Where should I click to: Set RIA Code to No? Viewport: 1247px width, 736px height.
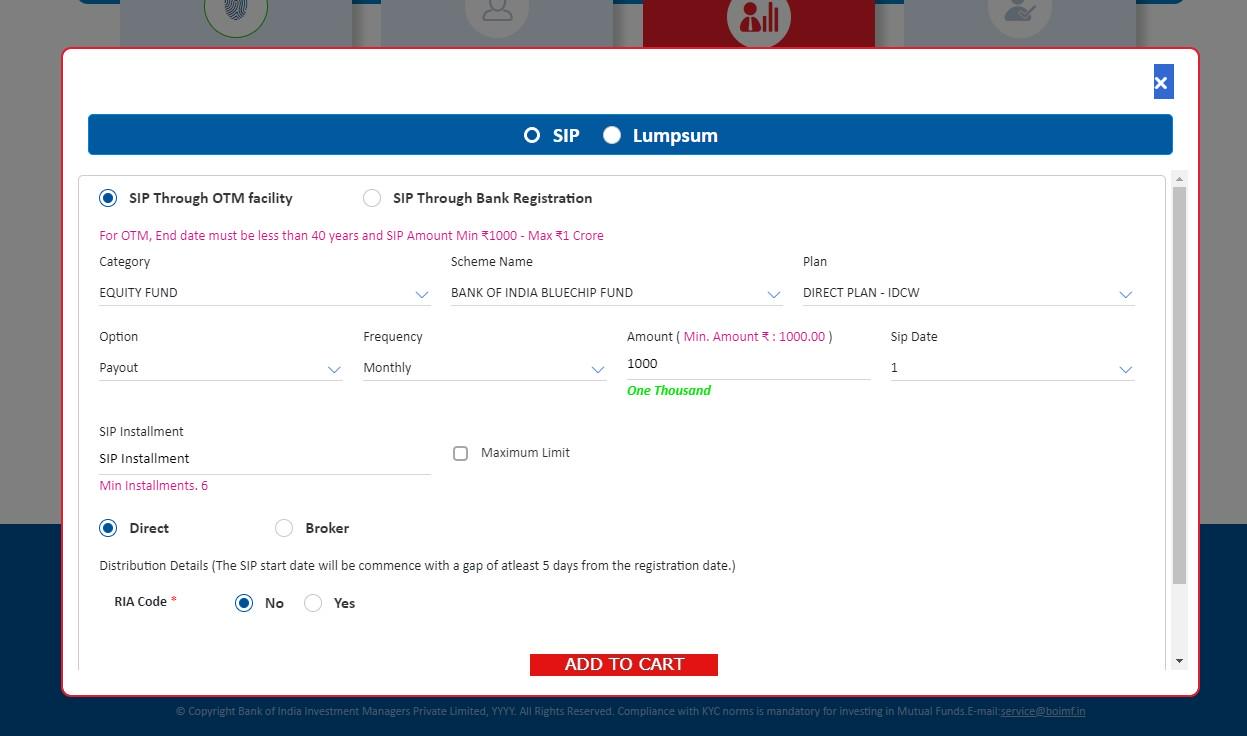pos(244,603)
